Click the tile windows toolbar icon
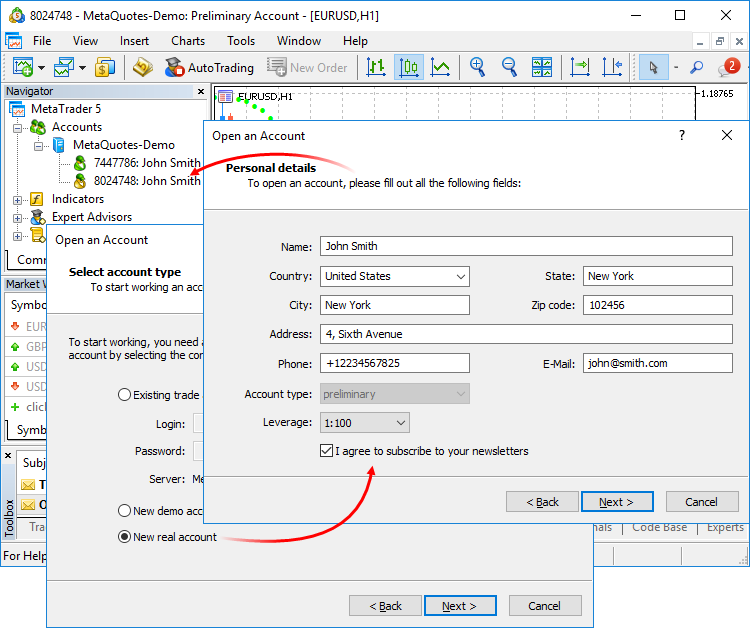 coord(542,67)
